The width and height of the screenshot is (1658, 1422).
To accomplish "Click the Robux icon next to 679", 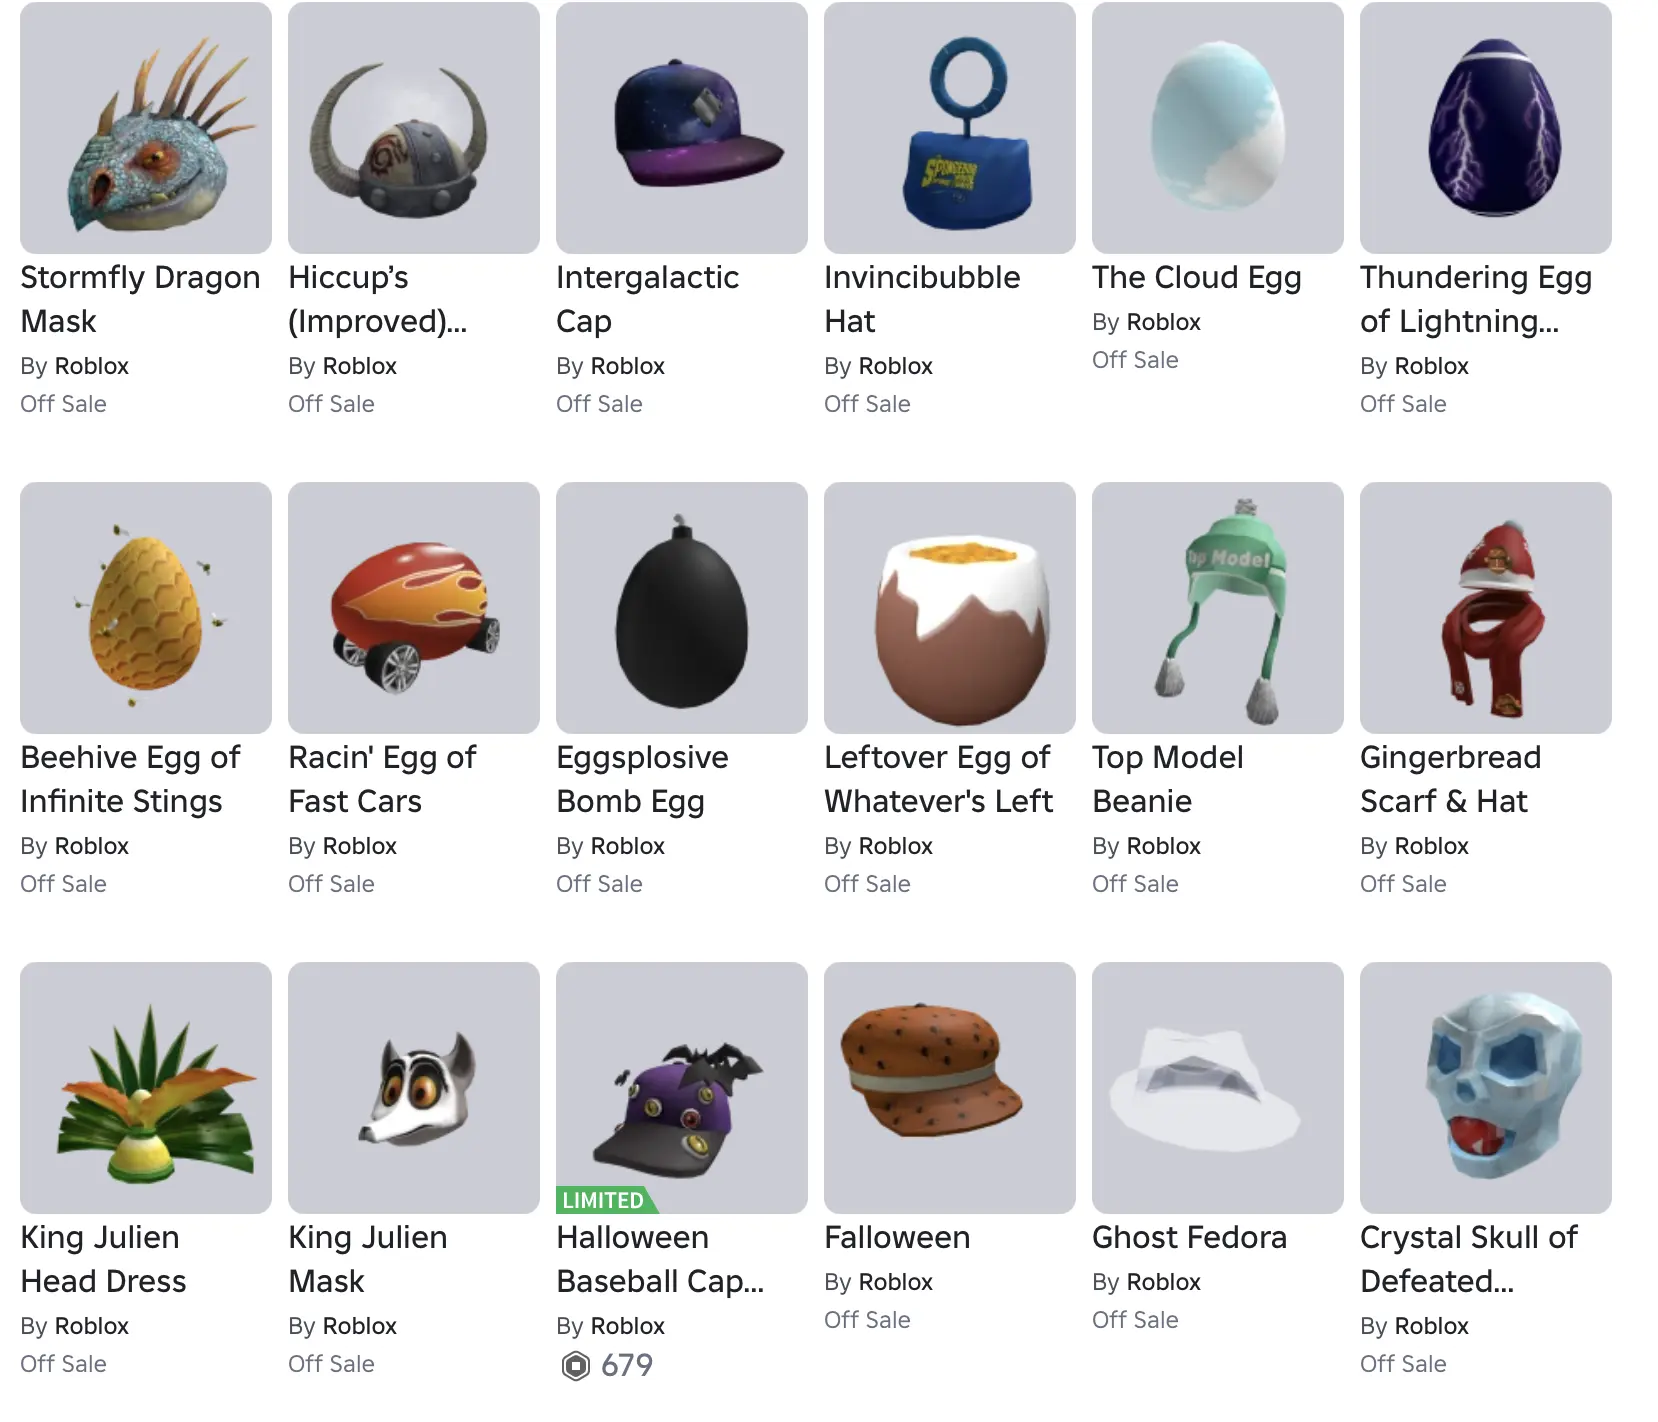I will tap(576, 1366).
